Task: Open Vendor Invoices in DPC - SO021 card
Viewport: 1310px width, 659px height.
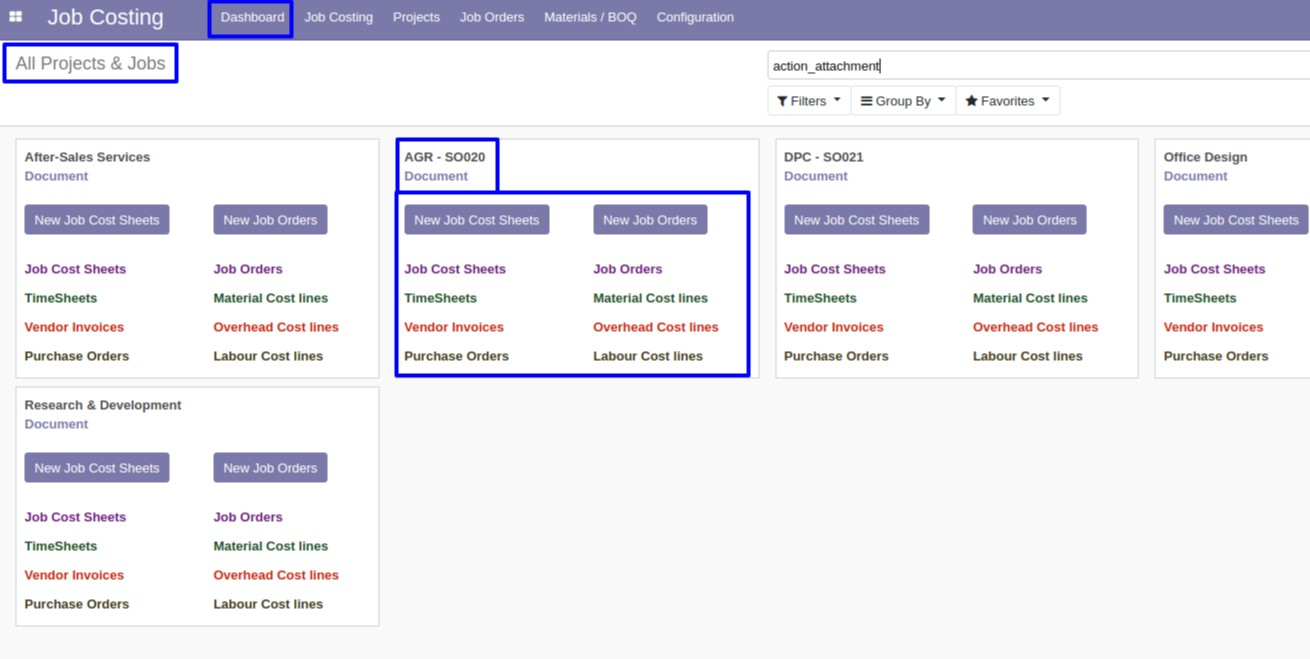Action: [x=834, y=327]
